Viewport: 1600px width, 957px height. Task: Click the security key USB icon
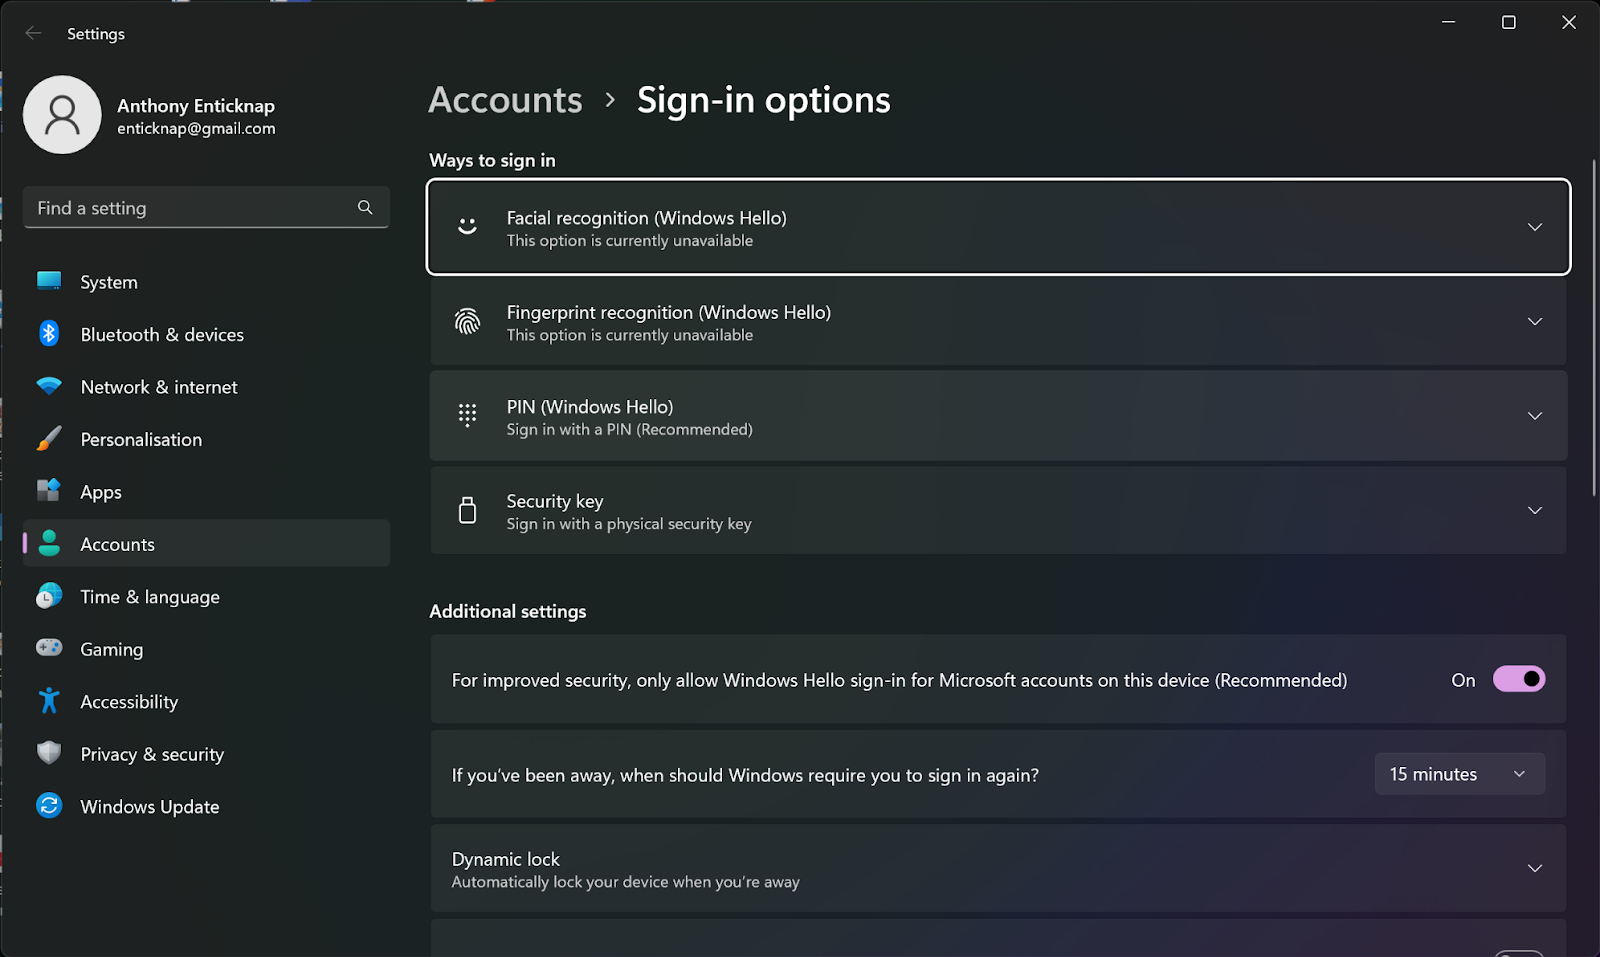pos(467,510)
